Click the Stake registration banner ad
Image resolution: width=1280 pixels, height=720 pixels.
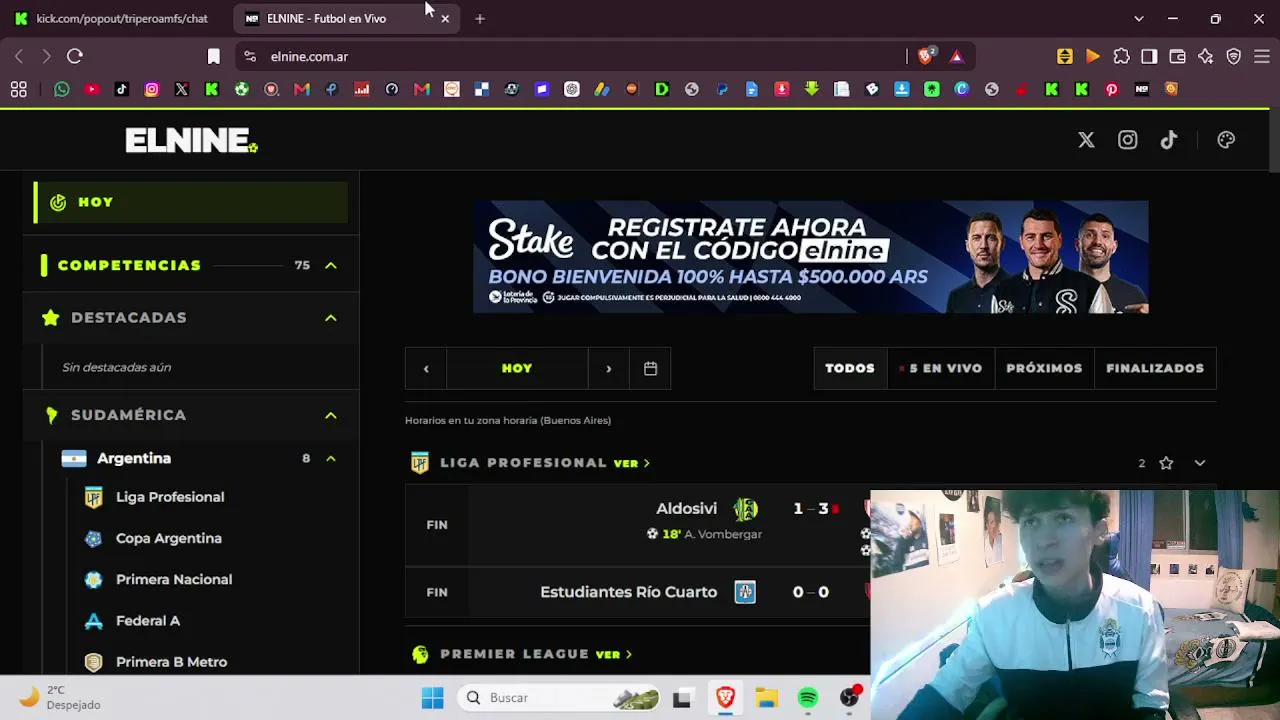point(811,257)
